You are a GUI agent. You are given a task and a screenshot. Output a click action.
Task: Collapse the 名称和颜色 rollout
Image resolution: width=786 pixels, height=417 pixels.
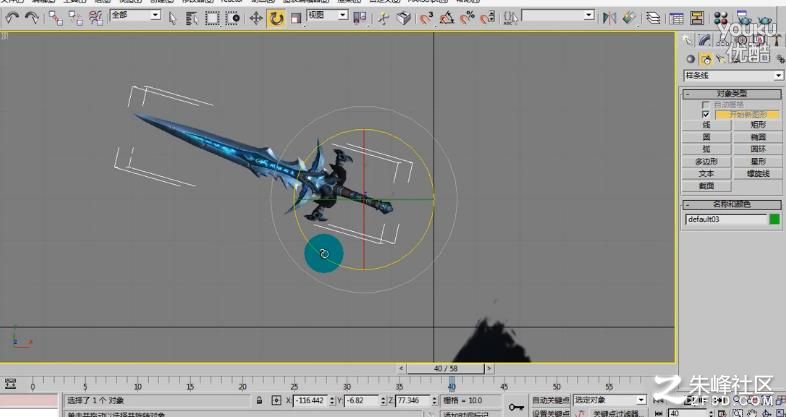pos(731,204)
